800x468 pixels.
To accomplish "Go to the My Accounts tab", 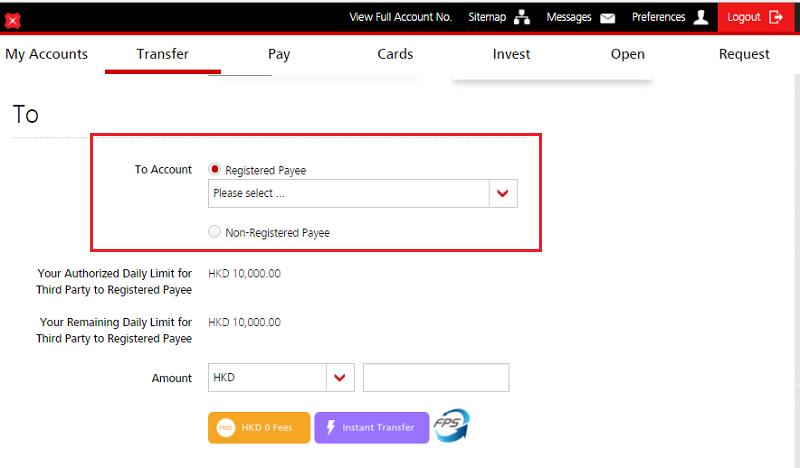I will pos(46,54).
